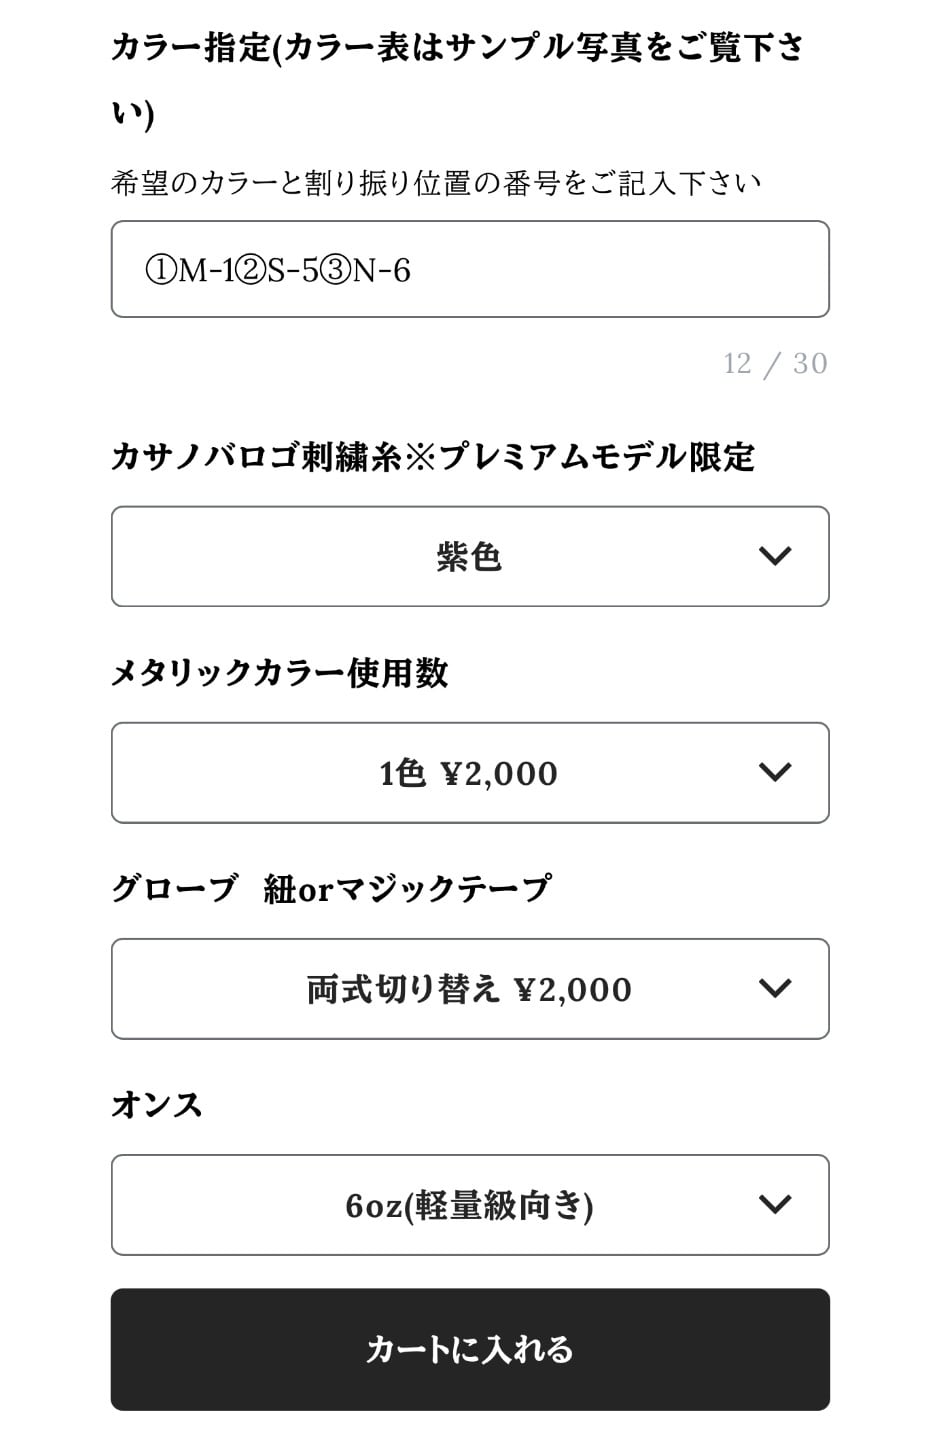Click the カサノバロゴ刺繍糸 field label
The height and width of the screenshot is (1432, 943).
tap(432, 457)
